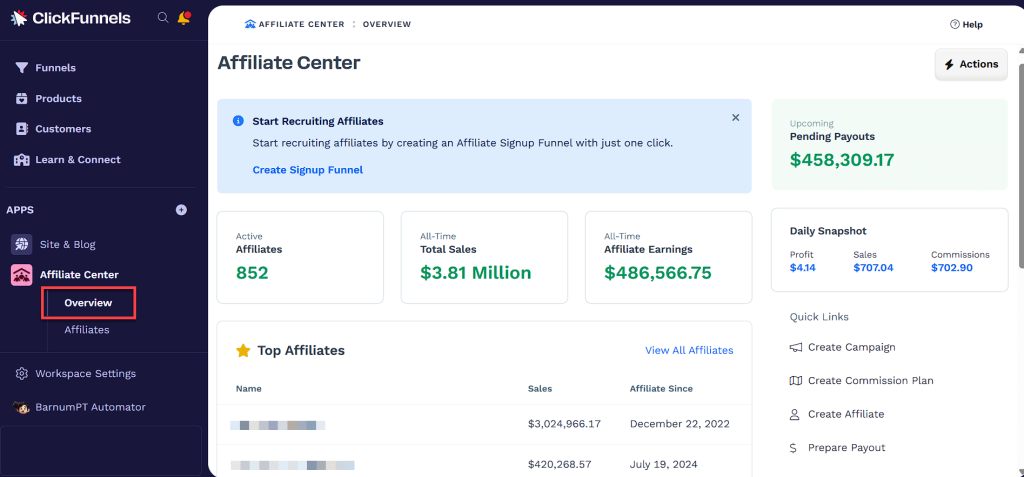The width and height of the screenshot is (1024, 477).
Task: Click Total Sales $3.81 Million value
Action: [475, 272]
